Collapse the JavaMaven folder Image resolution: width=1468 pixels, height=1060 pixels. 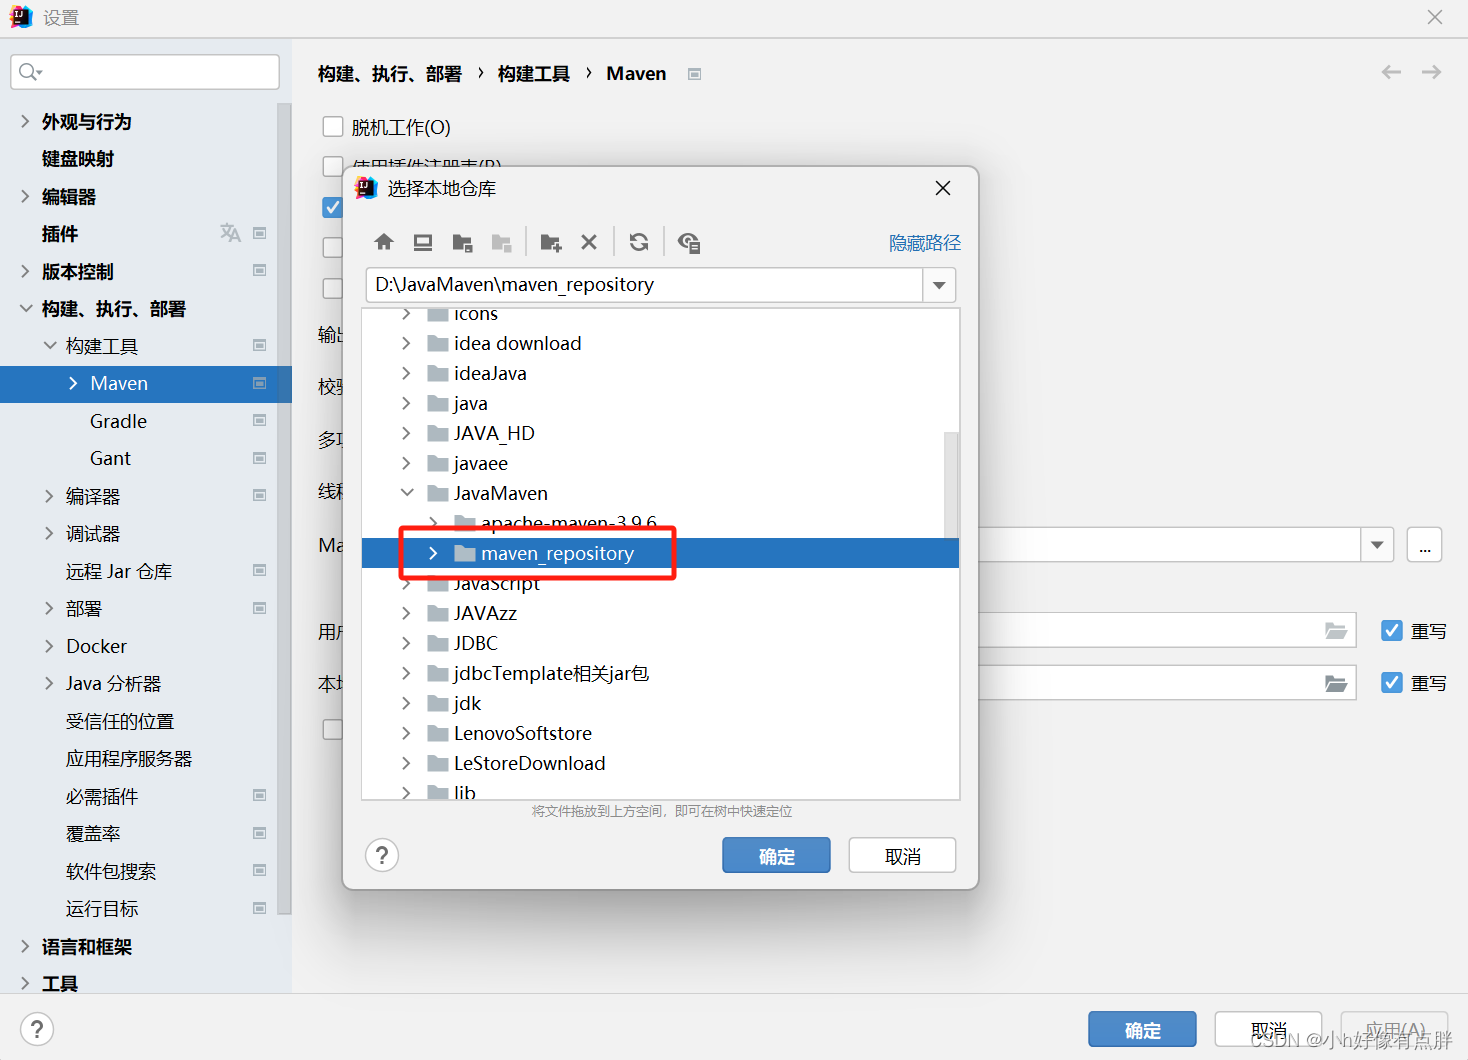click(406, 493)
